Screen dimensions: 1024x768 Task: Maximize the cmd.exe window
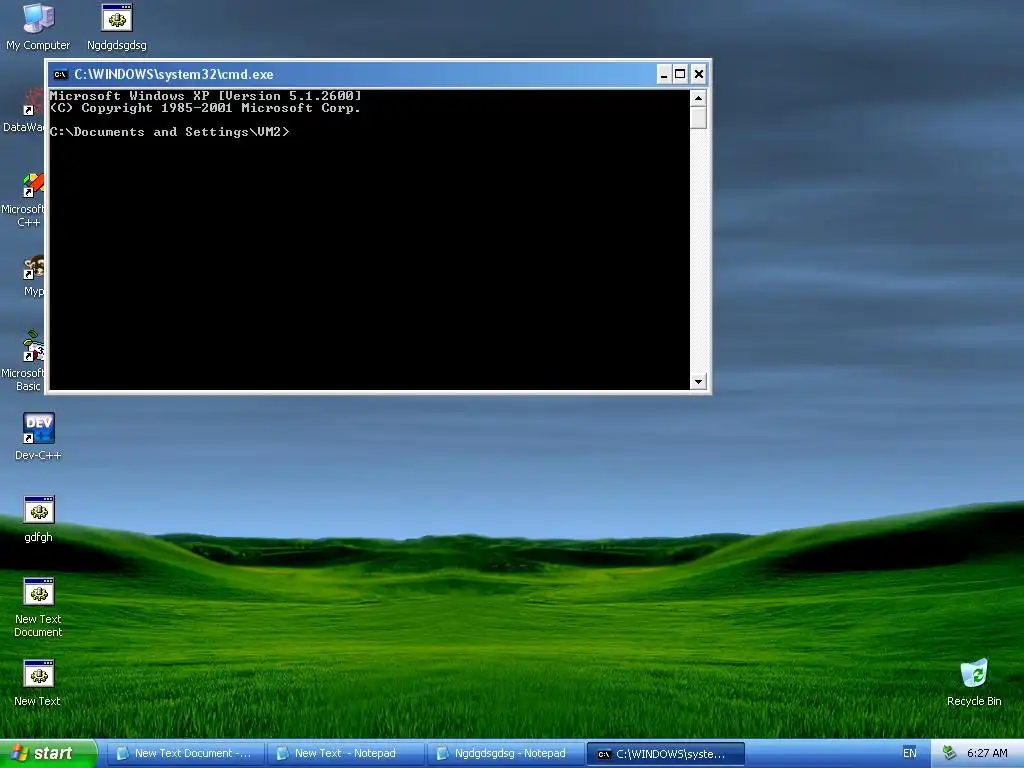click(680, 74)
